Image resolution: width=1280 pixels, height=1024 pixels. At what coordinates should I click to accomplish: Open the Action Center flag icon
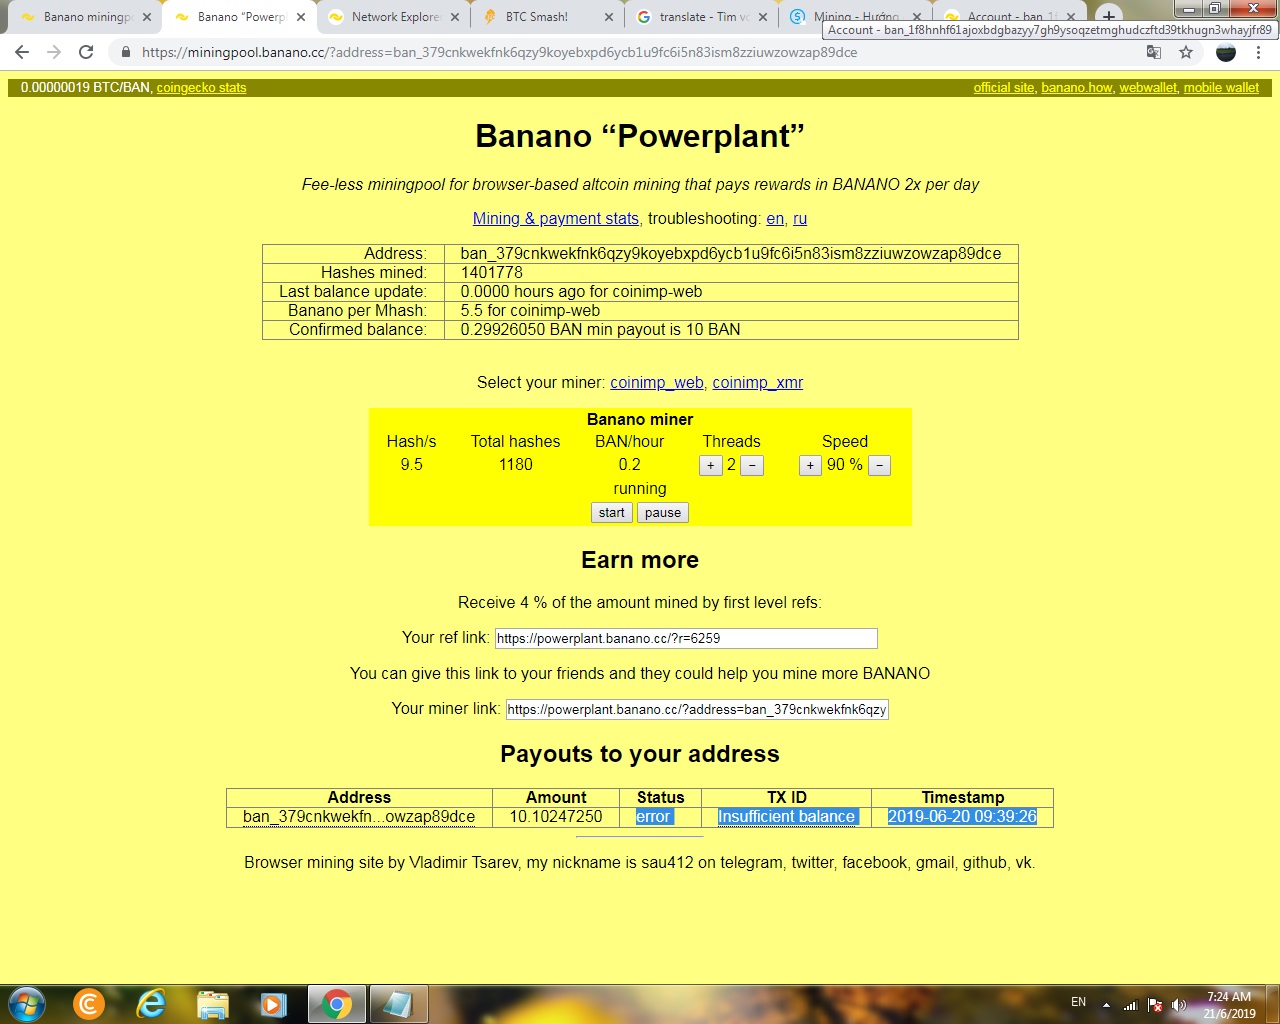tap(1155, 1005)
